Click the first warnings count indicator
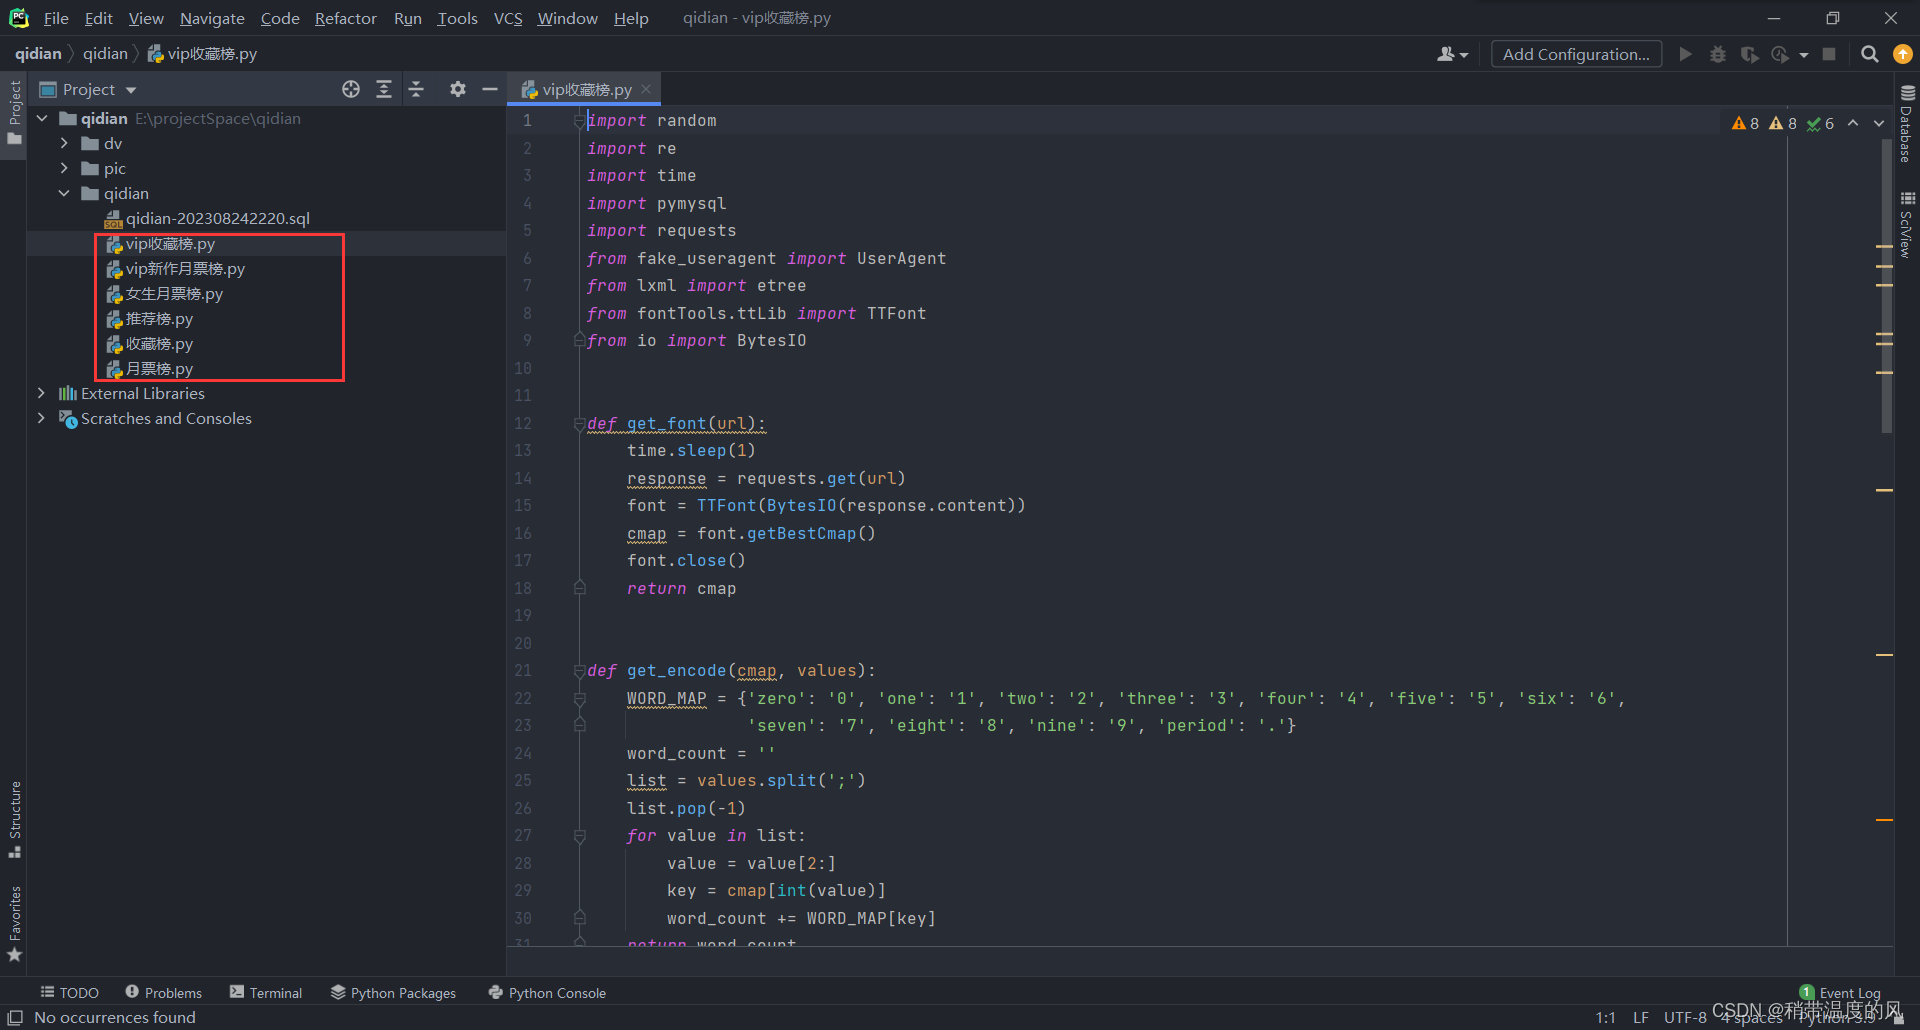The width and height of the screenshot is (1920, 1030). [1745, 123]
